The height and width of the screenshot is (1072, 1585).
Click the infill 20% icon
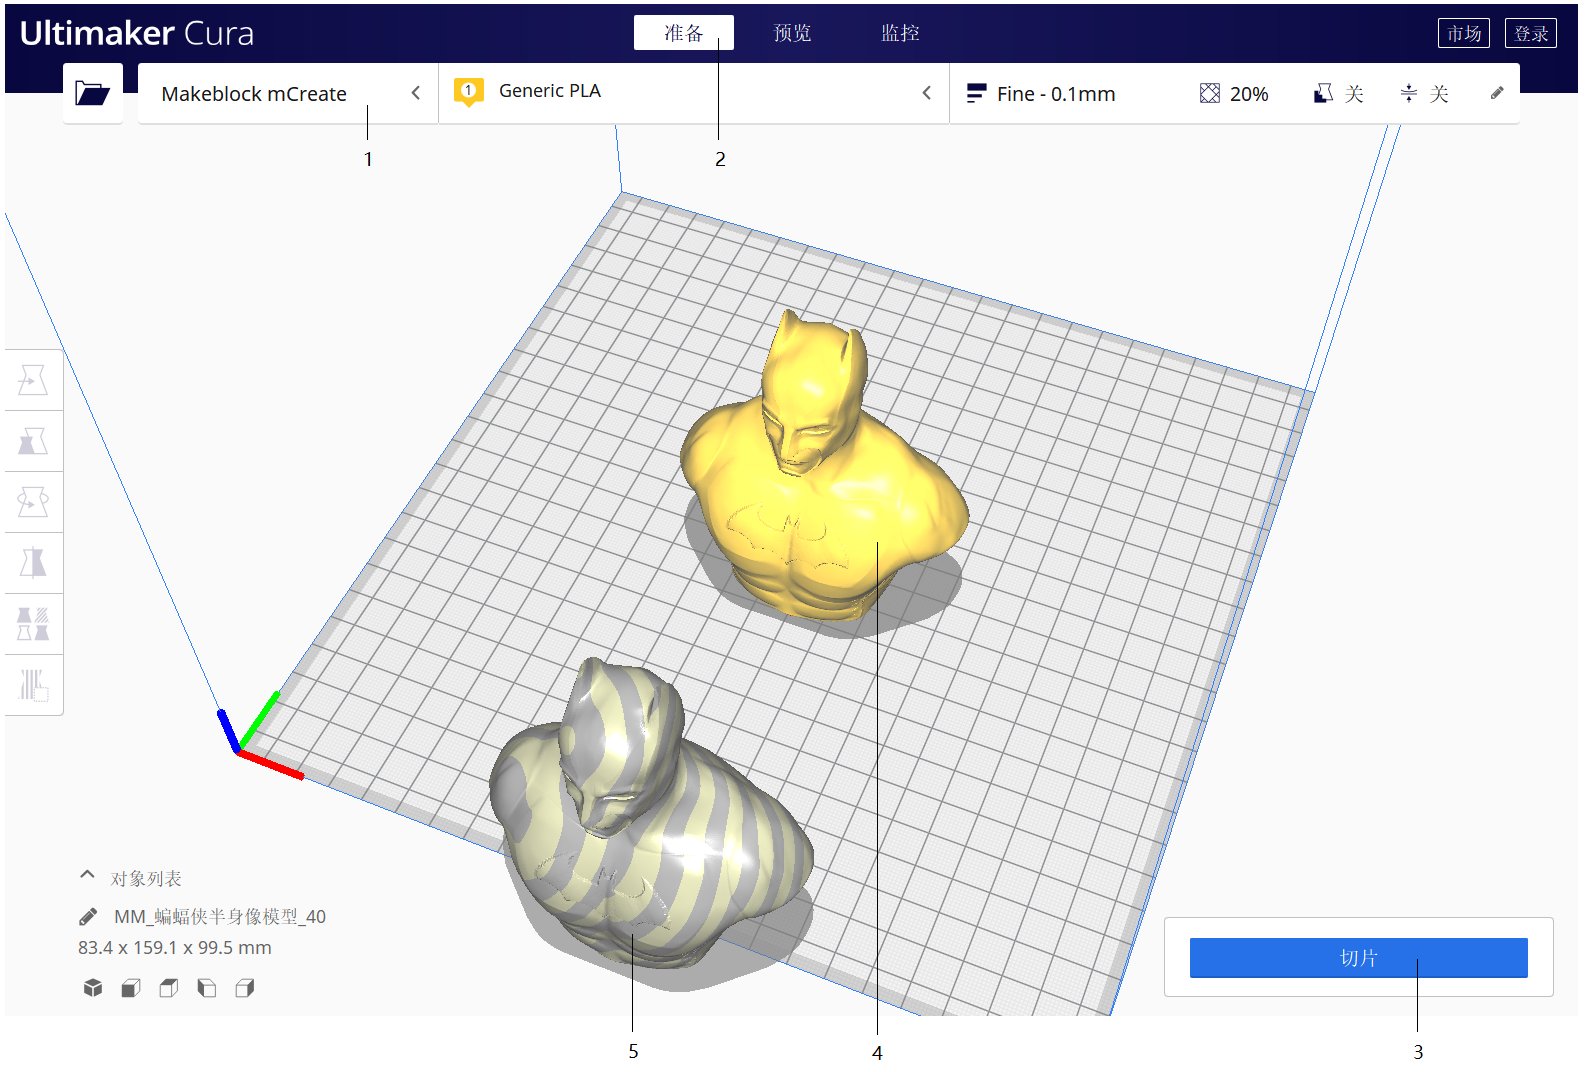coord(1210,93)
